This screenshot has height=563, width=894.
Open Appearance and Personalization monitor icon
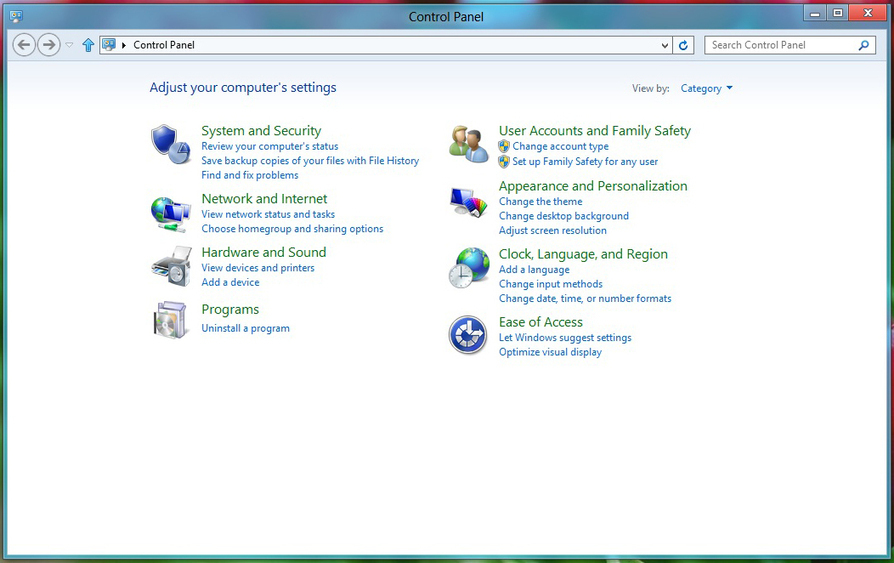468,203
